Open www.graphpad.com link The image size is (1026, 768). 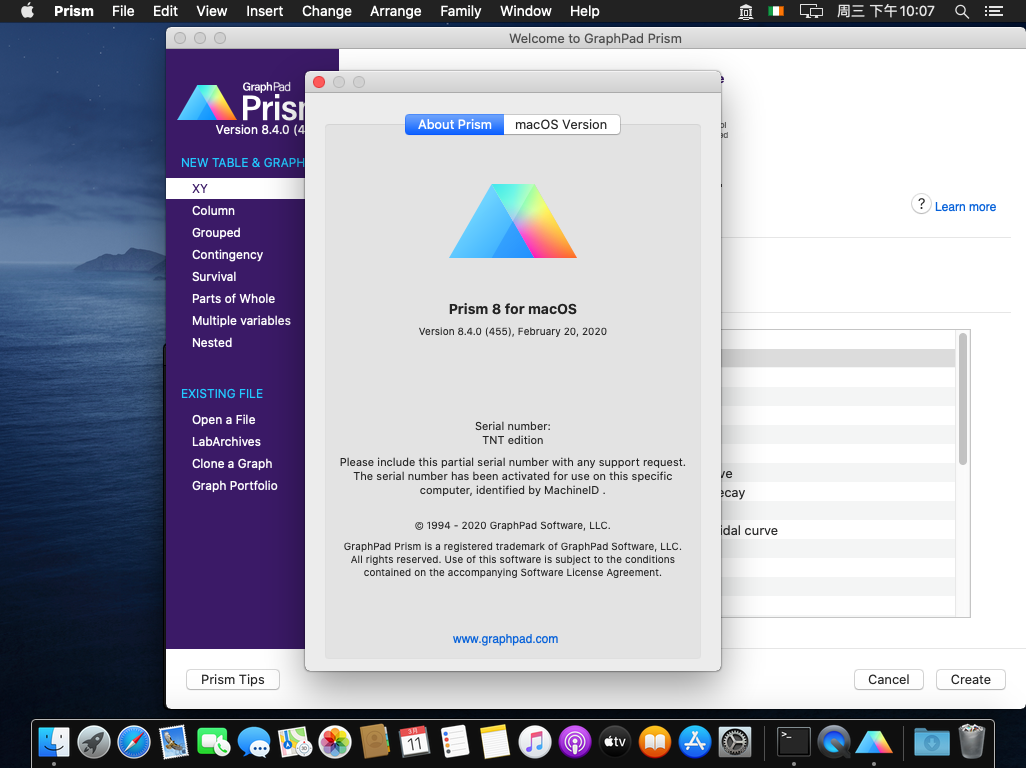pos(505,638)
